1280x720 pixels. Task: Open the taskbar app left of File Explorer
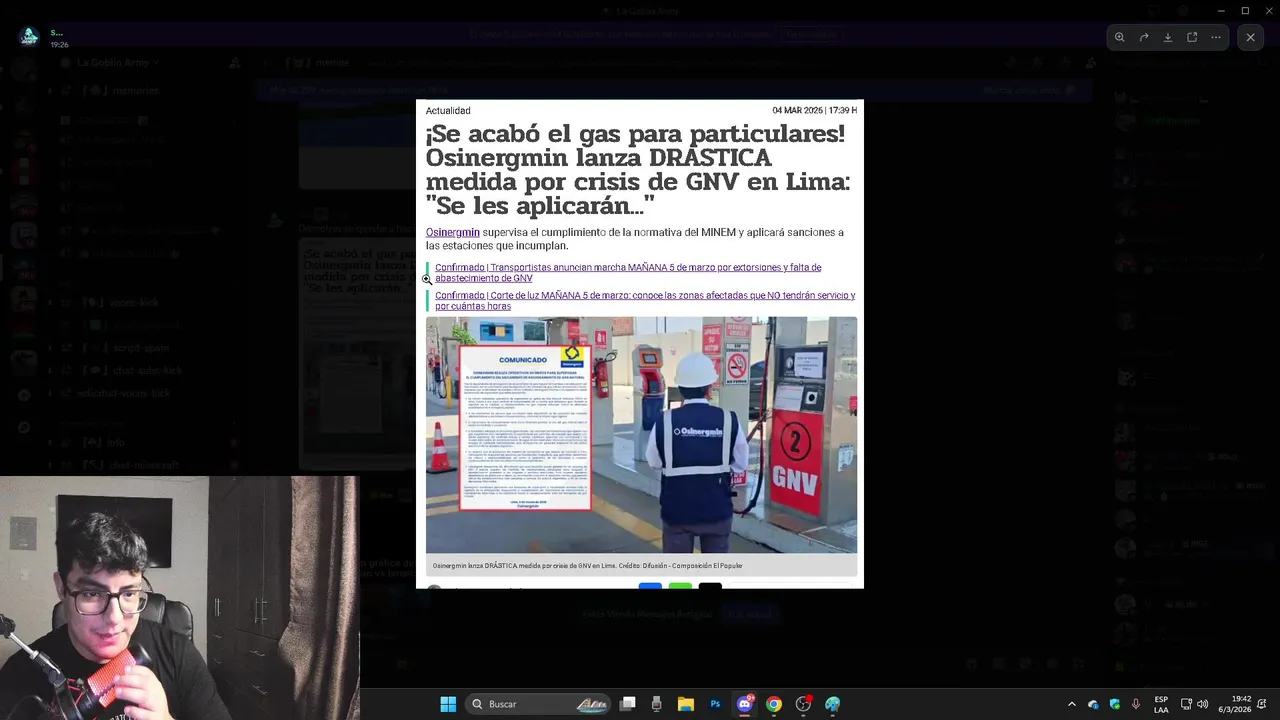coord(656,704)
